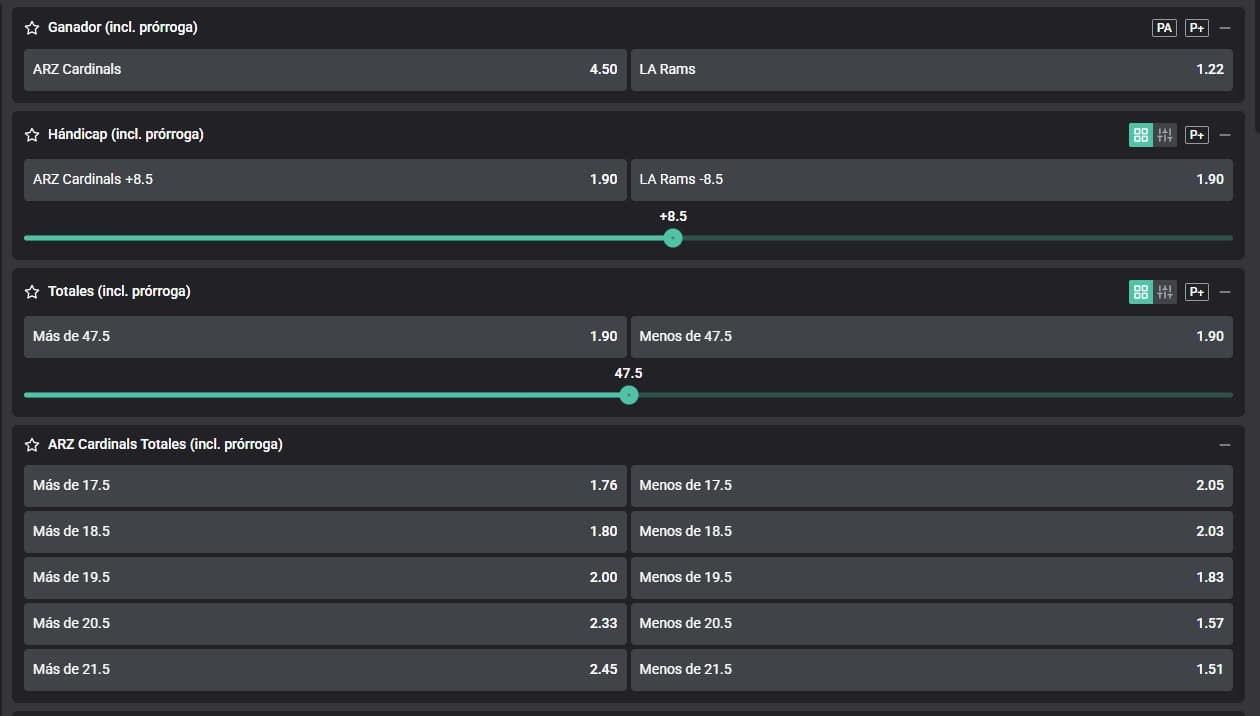Collapse the Hándicap market section

1225,135
